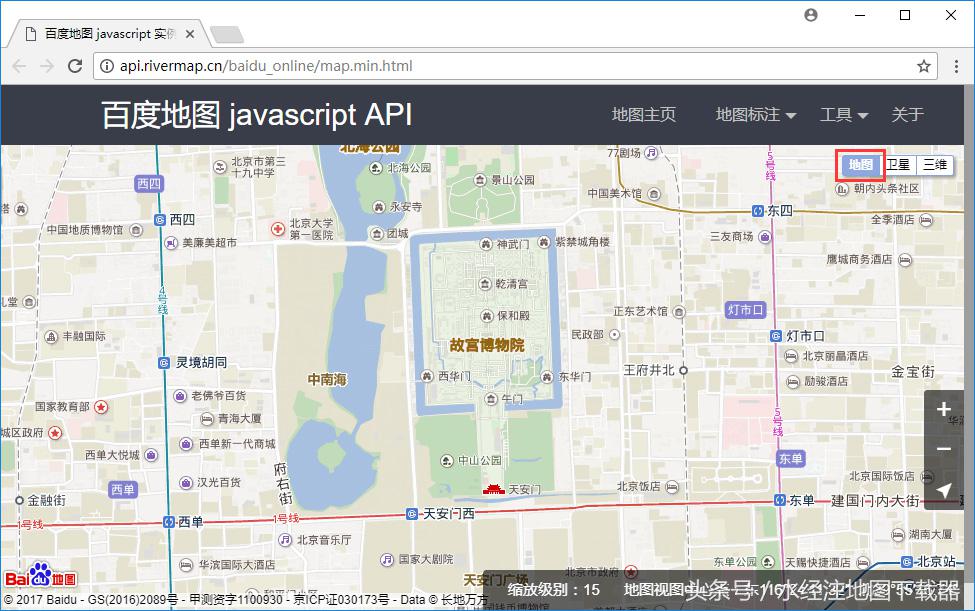975x611 pixels.
Task: Click the 关于 link in the navigation bar
Action: [907, 114]
